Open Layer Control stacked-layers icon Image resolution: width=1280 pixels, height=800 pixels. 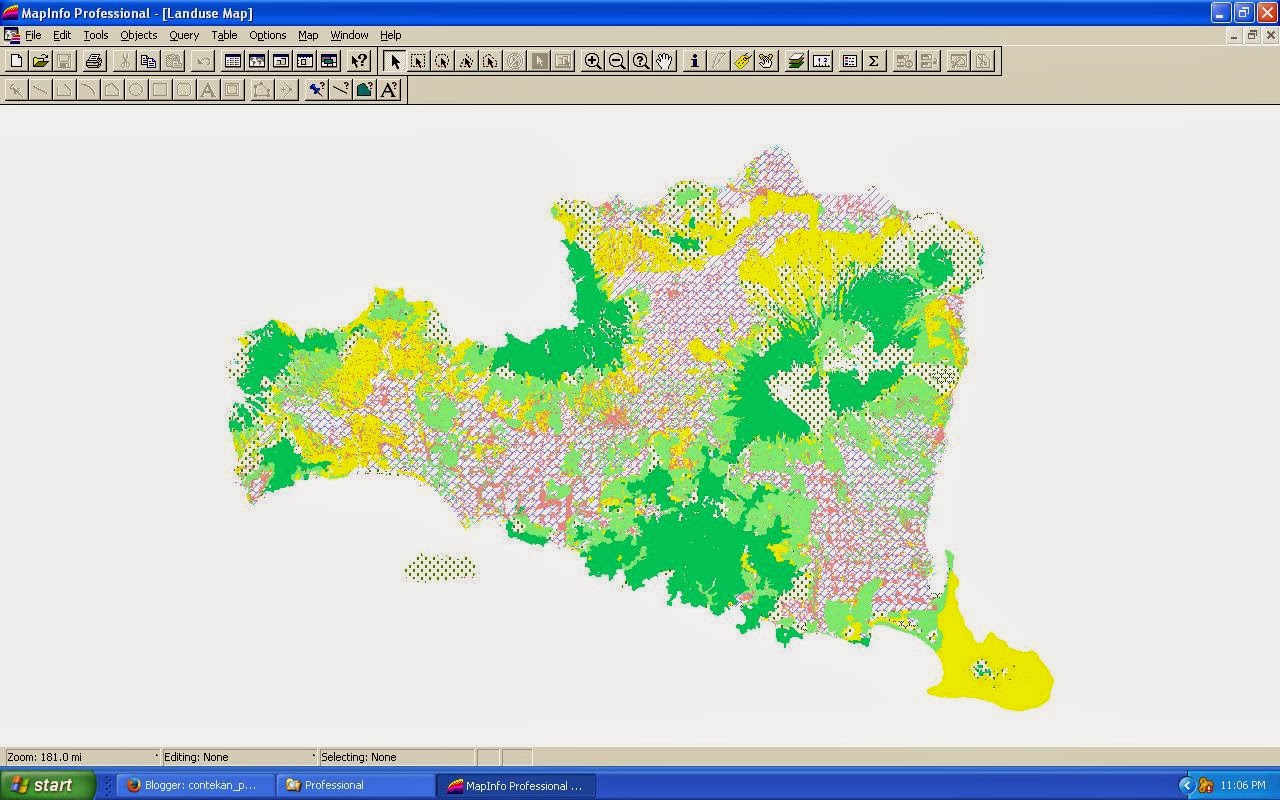coord(796,61)
